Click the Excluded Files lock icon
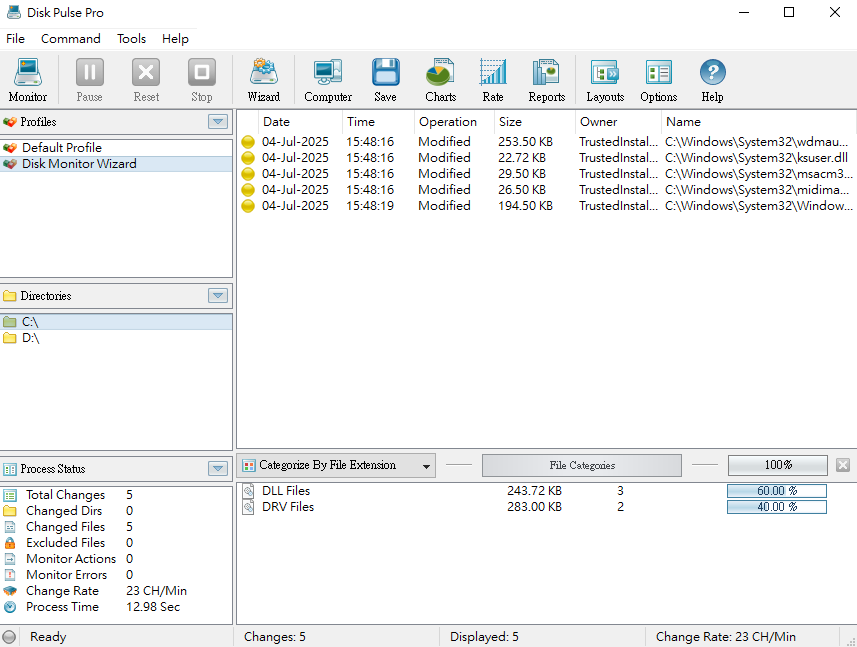 click(10, 543)
